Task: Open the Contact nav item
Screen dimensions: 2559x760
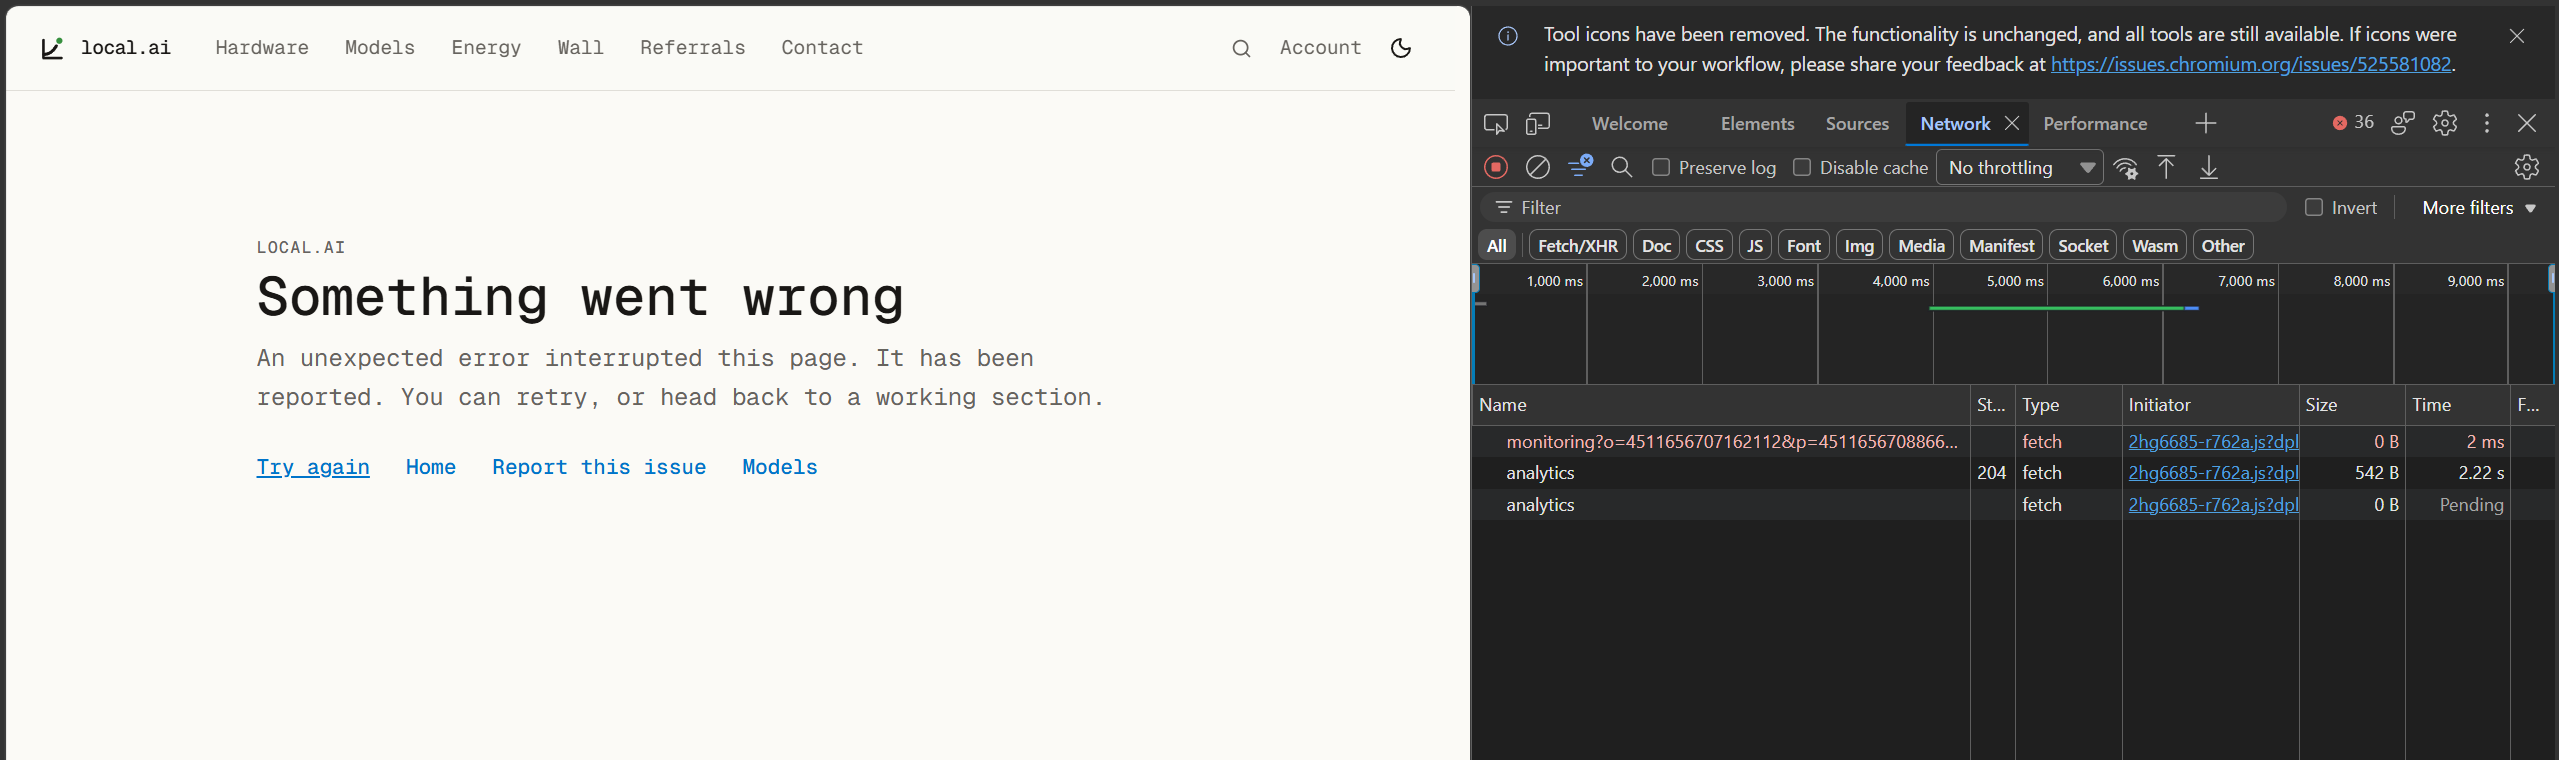Action: (822, 48)
